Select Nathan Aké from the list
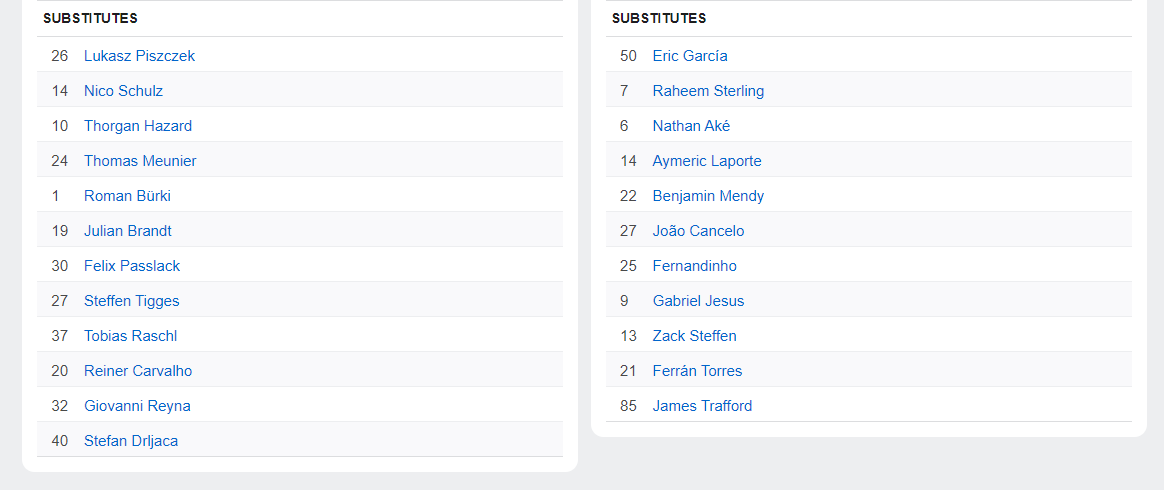Screen dimensions: 1164x490 click(691, 126)
